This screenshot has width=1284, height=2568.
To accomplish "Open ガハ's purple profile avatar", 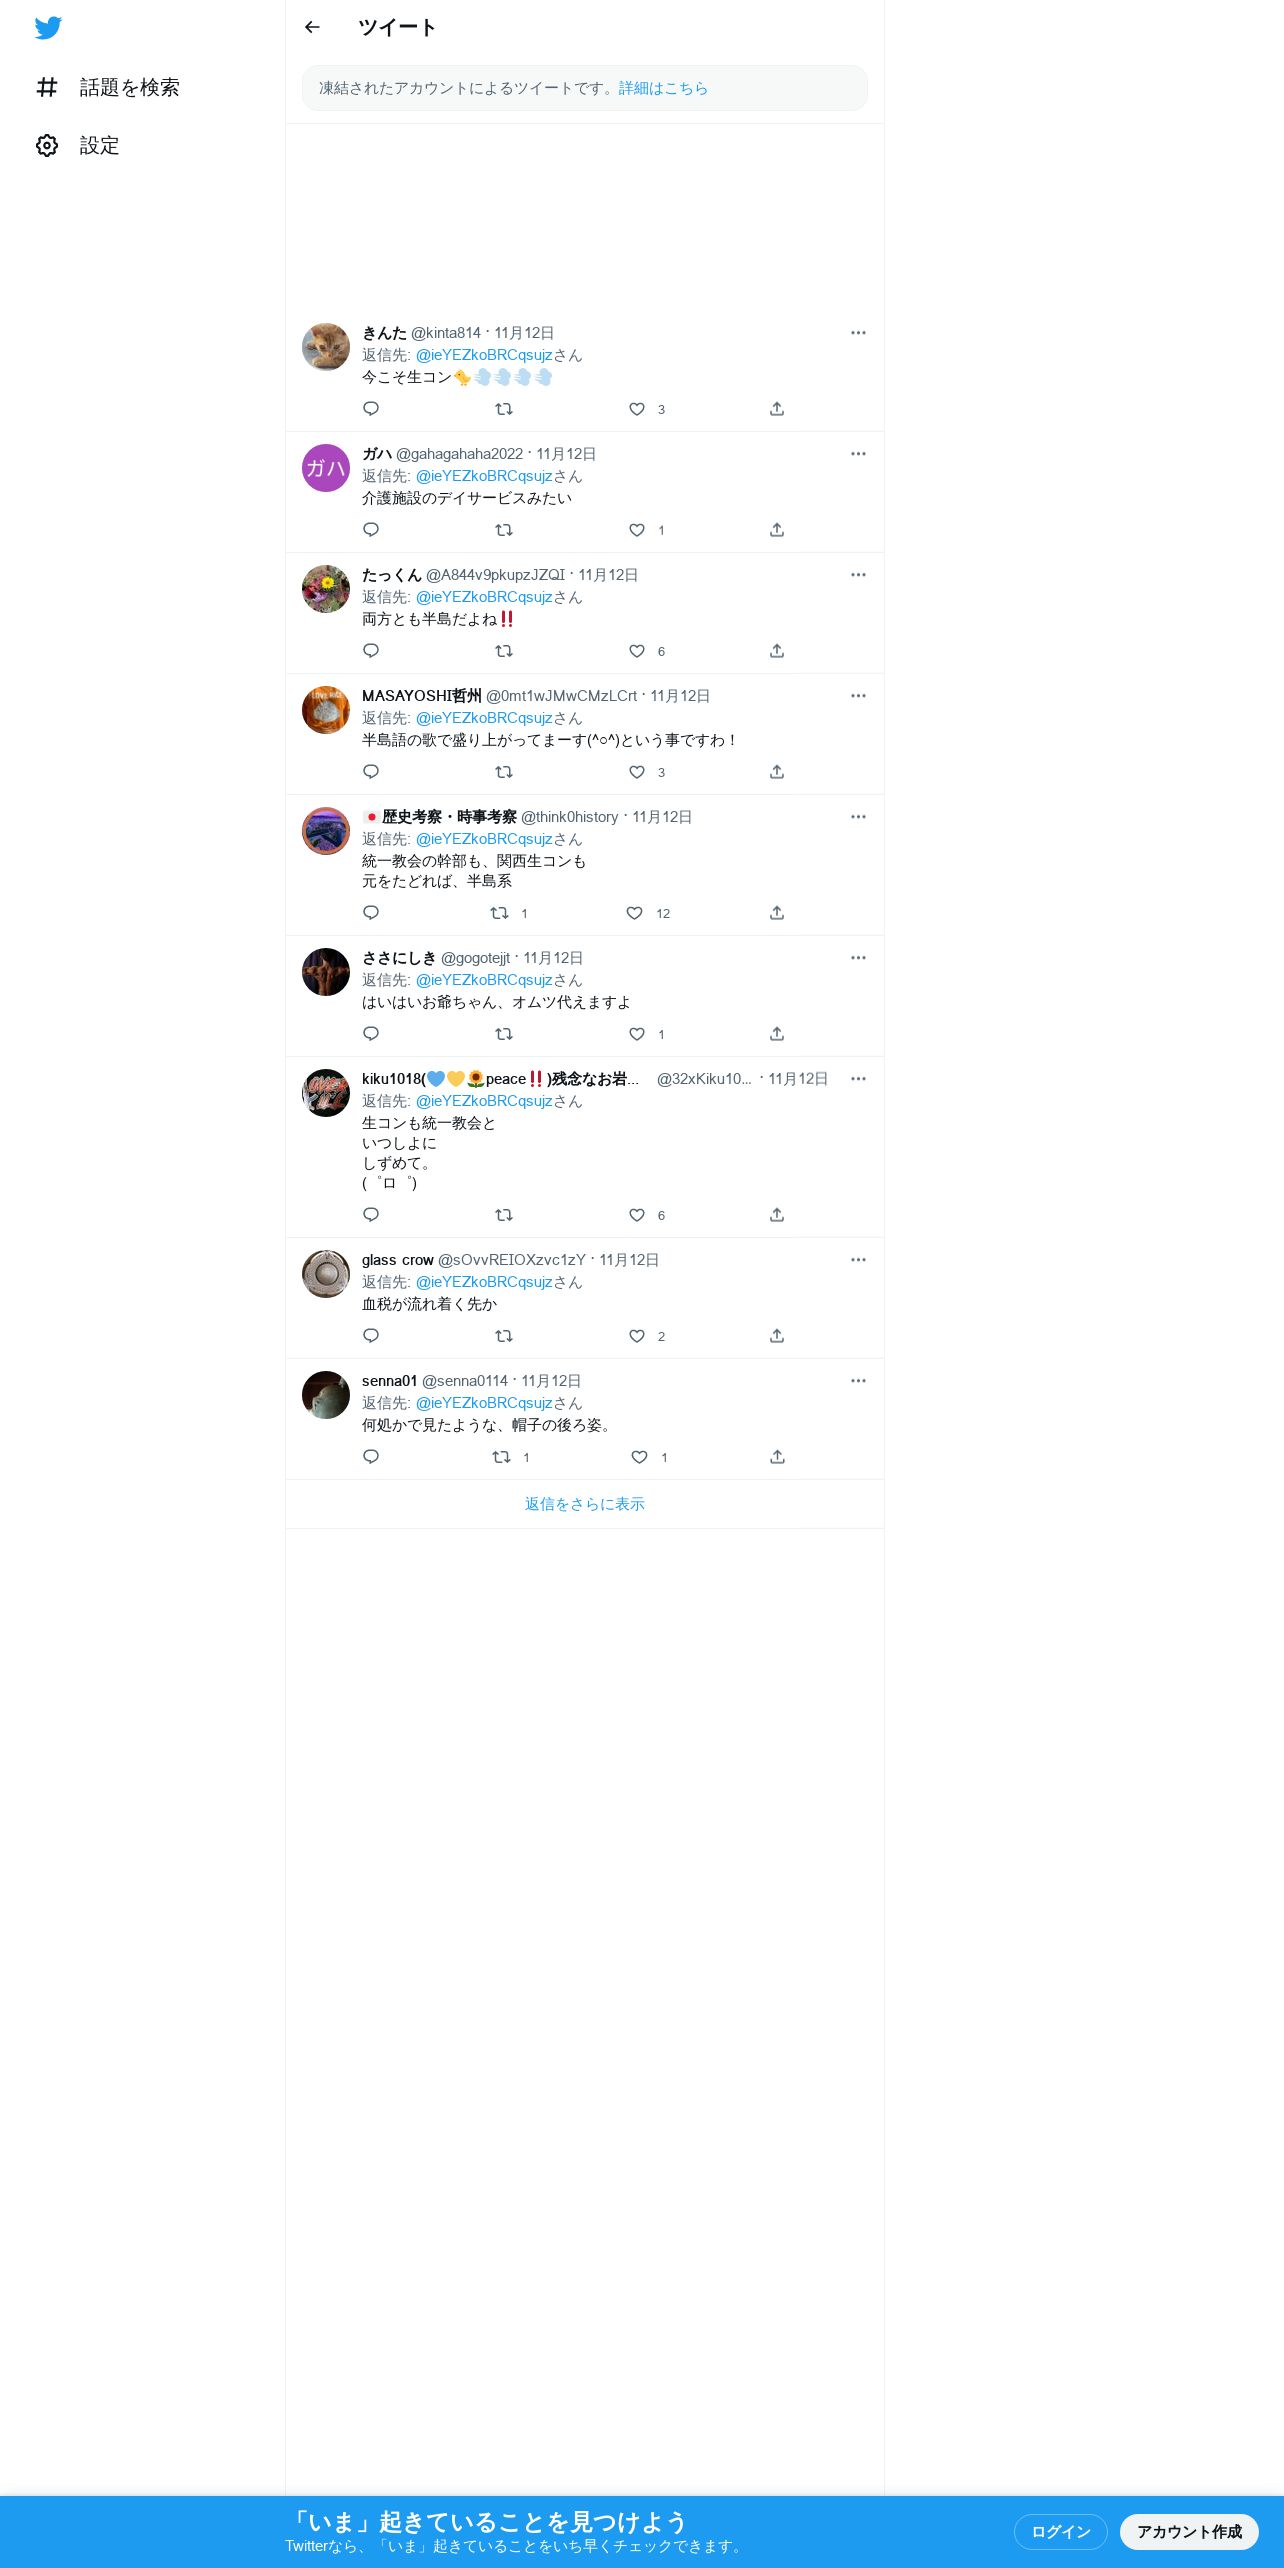I will pyautogui.click(x=326, y=468).
